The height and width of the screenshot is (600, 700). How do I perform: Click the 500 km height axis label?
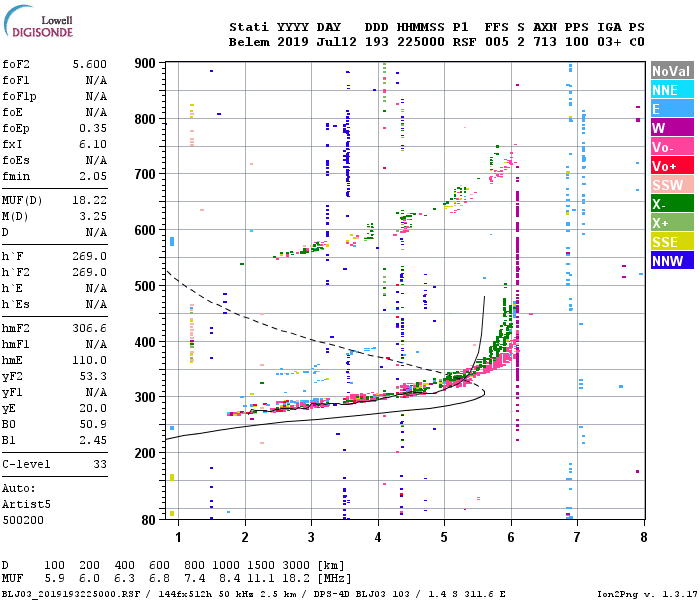tap(145, 286)
